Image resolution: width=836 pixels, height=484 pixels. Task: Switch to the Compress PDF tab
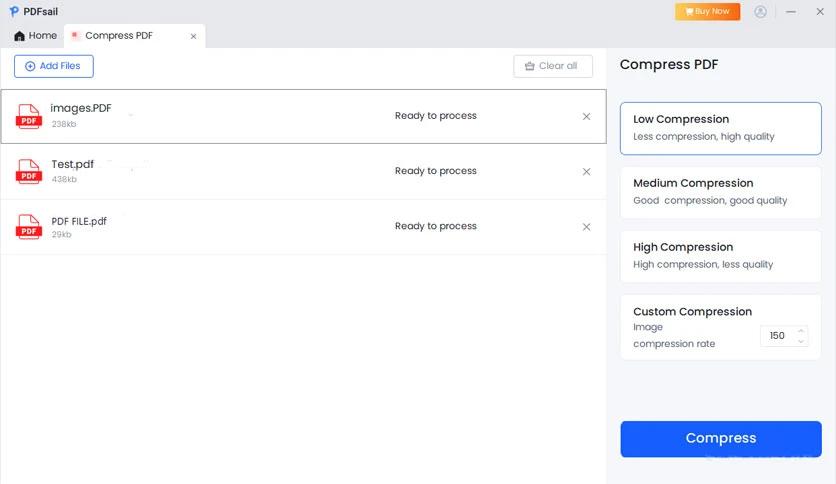(118, 36)
